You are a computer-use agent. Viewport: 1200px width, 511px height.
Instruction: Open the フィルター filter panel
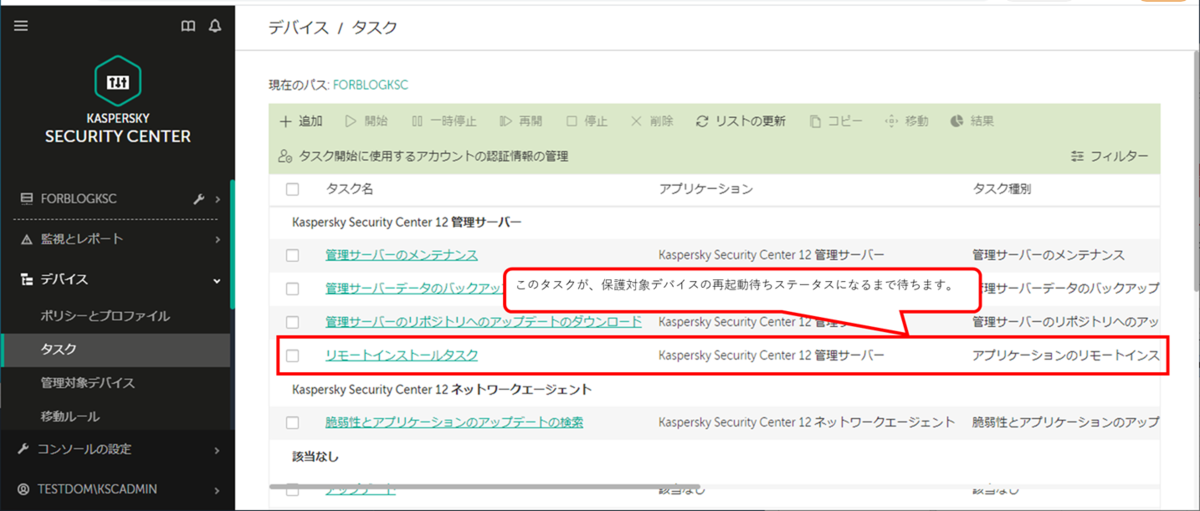coord(1109,157)
